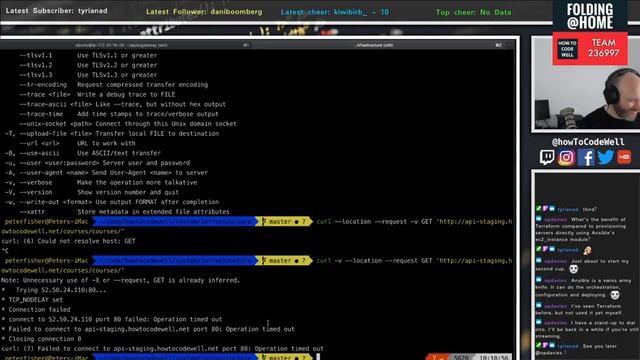The width and height of the screenshot is (640, 360).
Task: Click the Twitch icon under @howToCodeWell
Action: tap(547, 157)
